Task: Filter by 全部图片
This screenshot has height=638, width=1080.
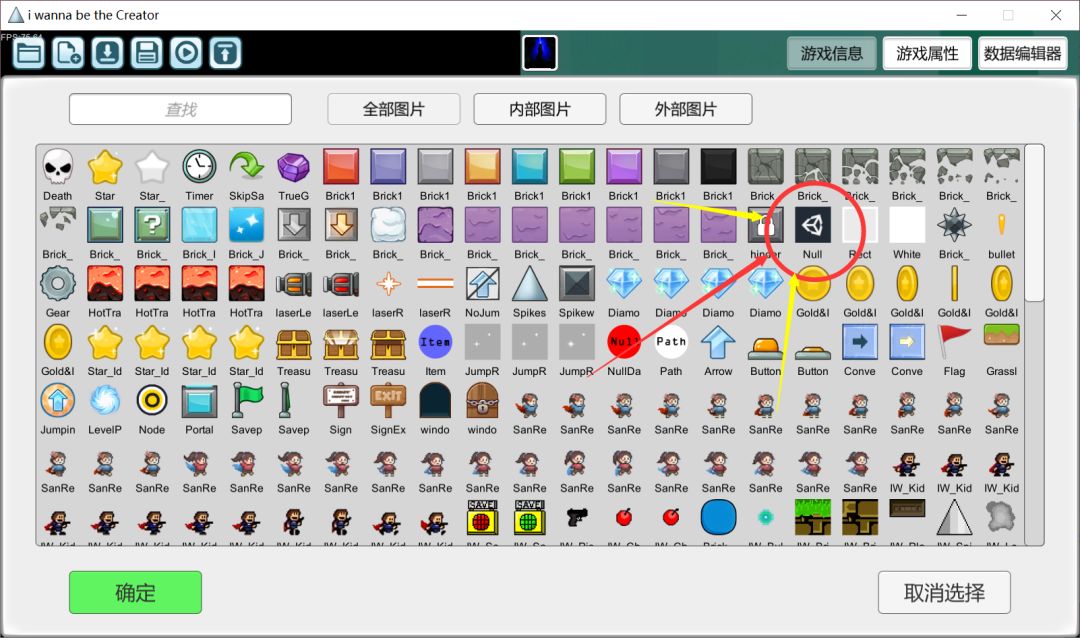Action: (x=394, y=109)
